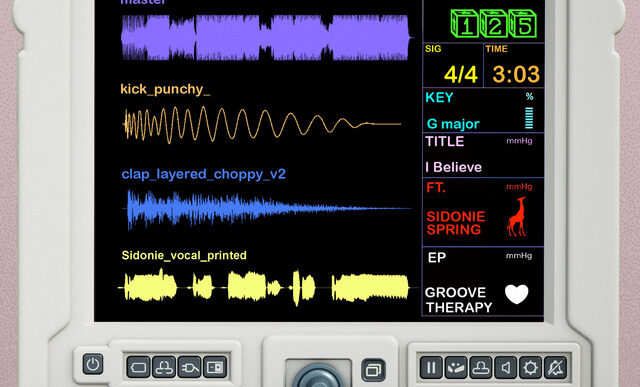Click the stamp icon right of pause group
This screenshot has width=640, height=387.
click(x=481, y=368)
